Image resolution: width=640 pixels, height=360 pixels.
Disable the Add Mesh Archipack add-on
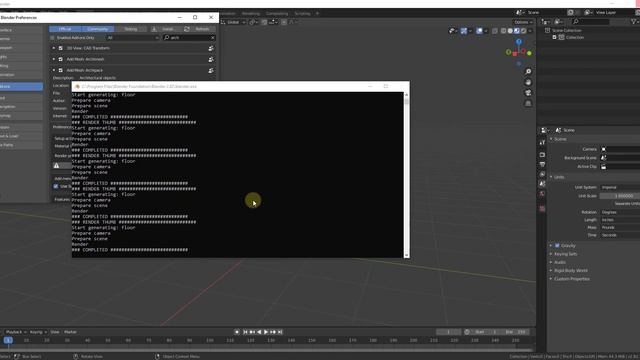point(61,70)
